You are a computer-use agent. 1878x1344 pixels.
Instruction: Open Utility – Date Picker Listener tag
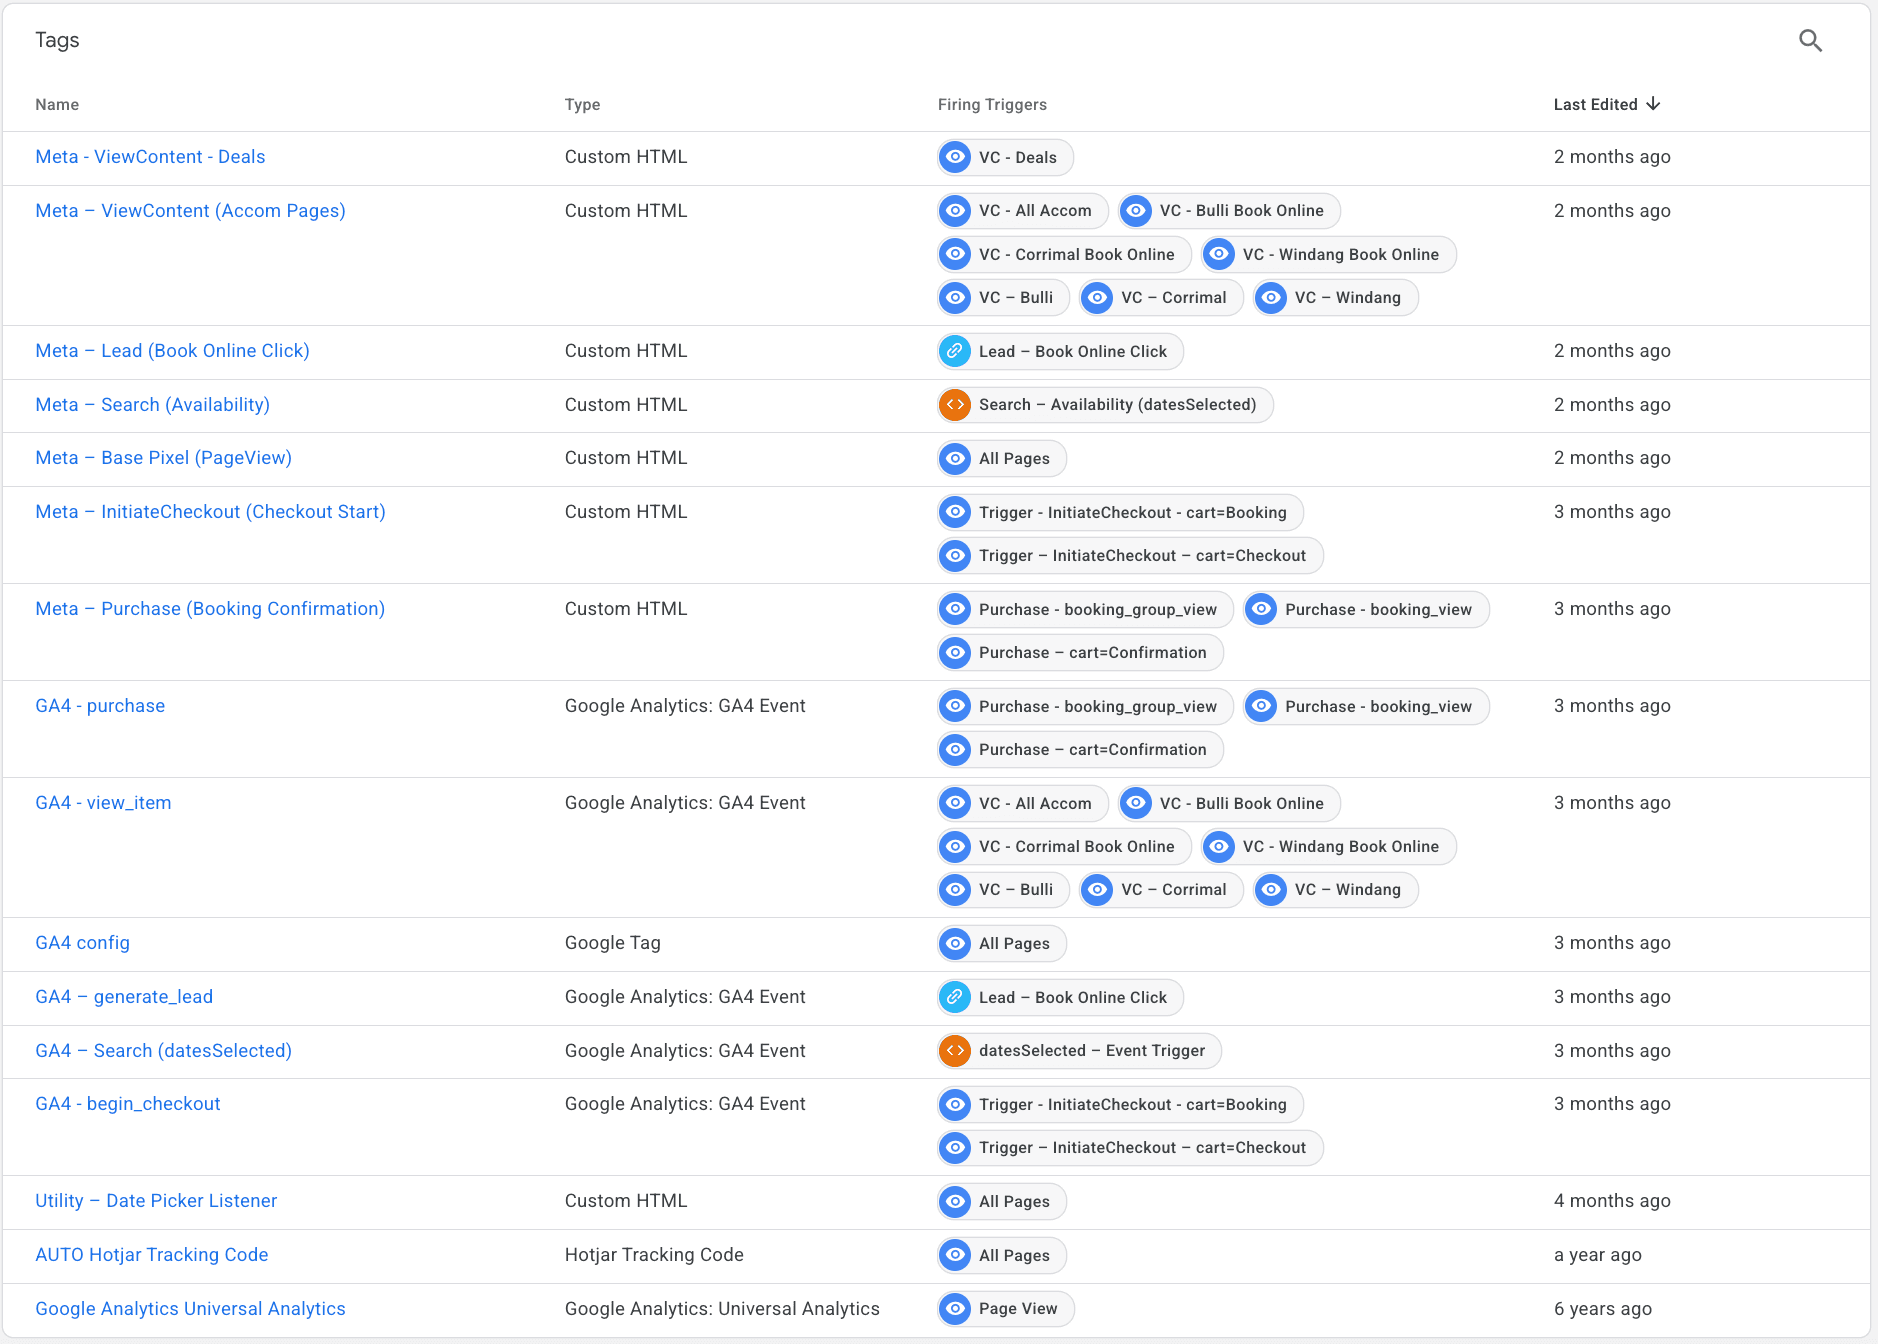pyautogui.click(x=156, y=1201)
